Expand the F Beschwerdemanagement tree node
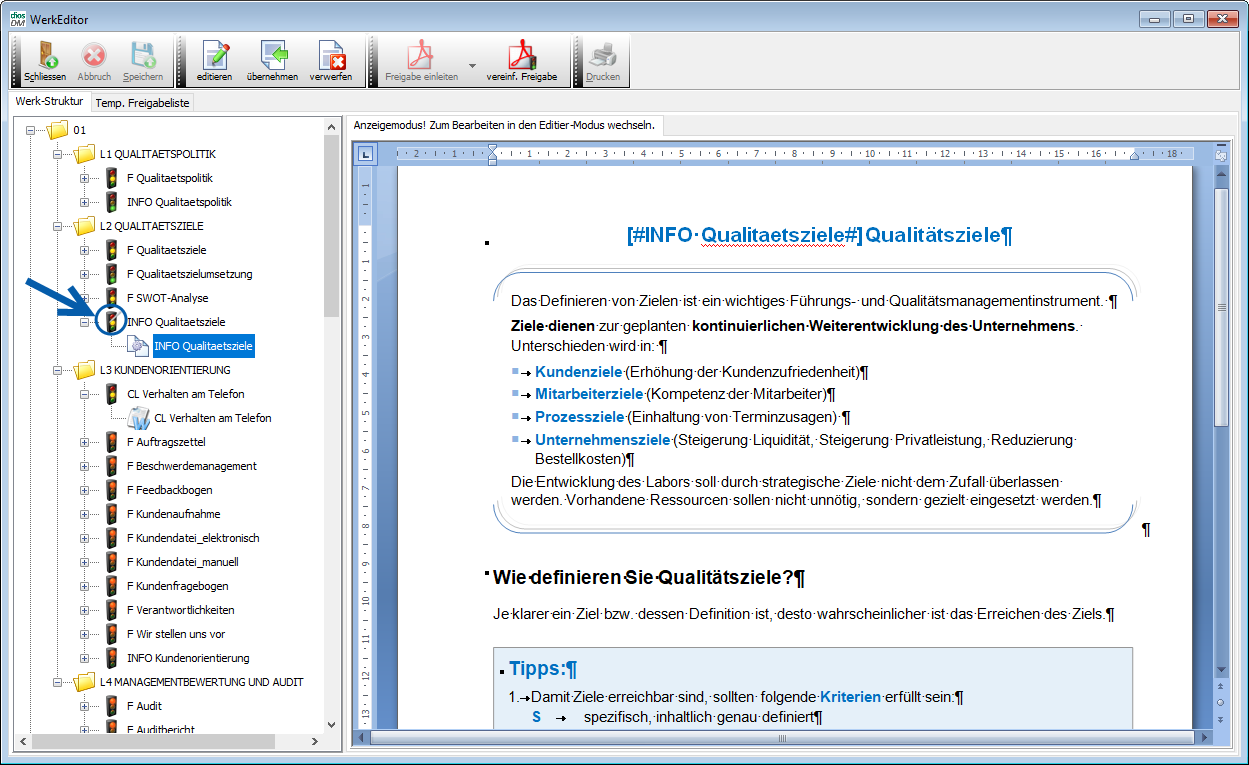Screen dimensions: 1249x765 coord(85,466)
